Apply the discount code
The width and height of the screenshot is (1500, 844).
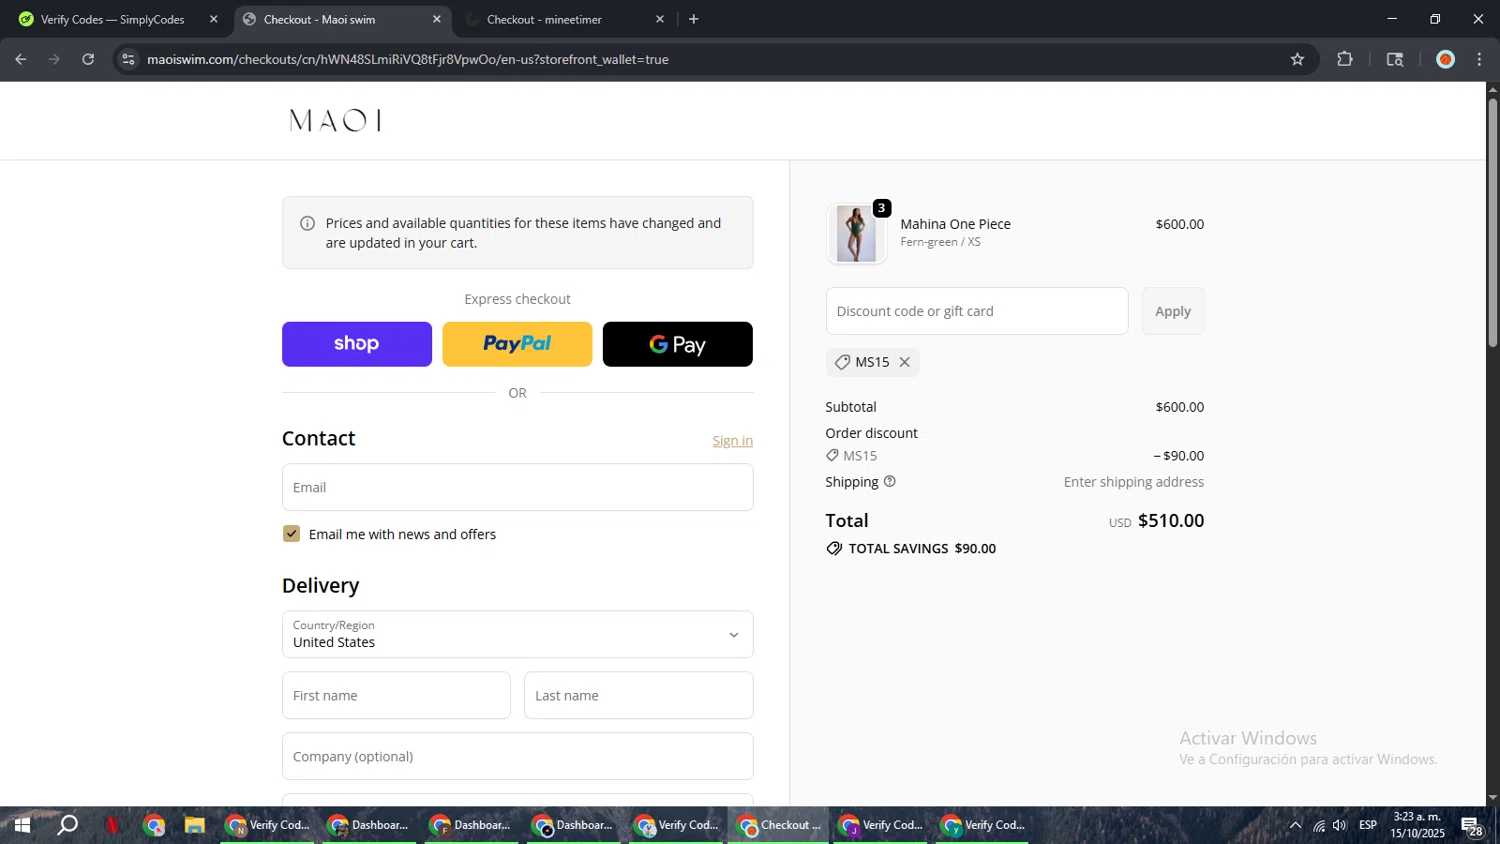1173,311
